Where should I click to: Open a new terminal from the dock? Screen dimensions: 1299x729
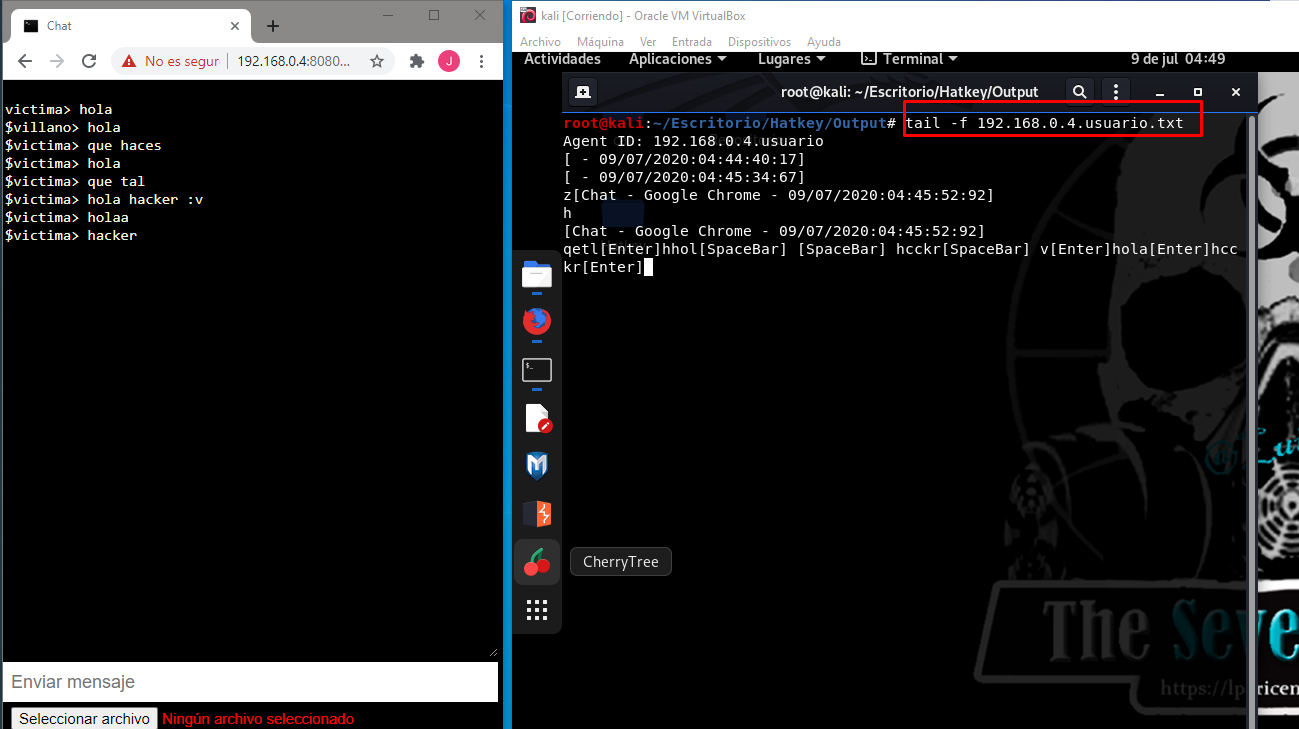point(537,369)
